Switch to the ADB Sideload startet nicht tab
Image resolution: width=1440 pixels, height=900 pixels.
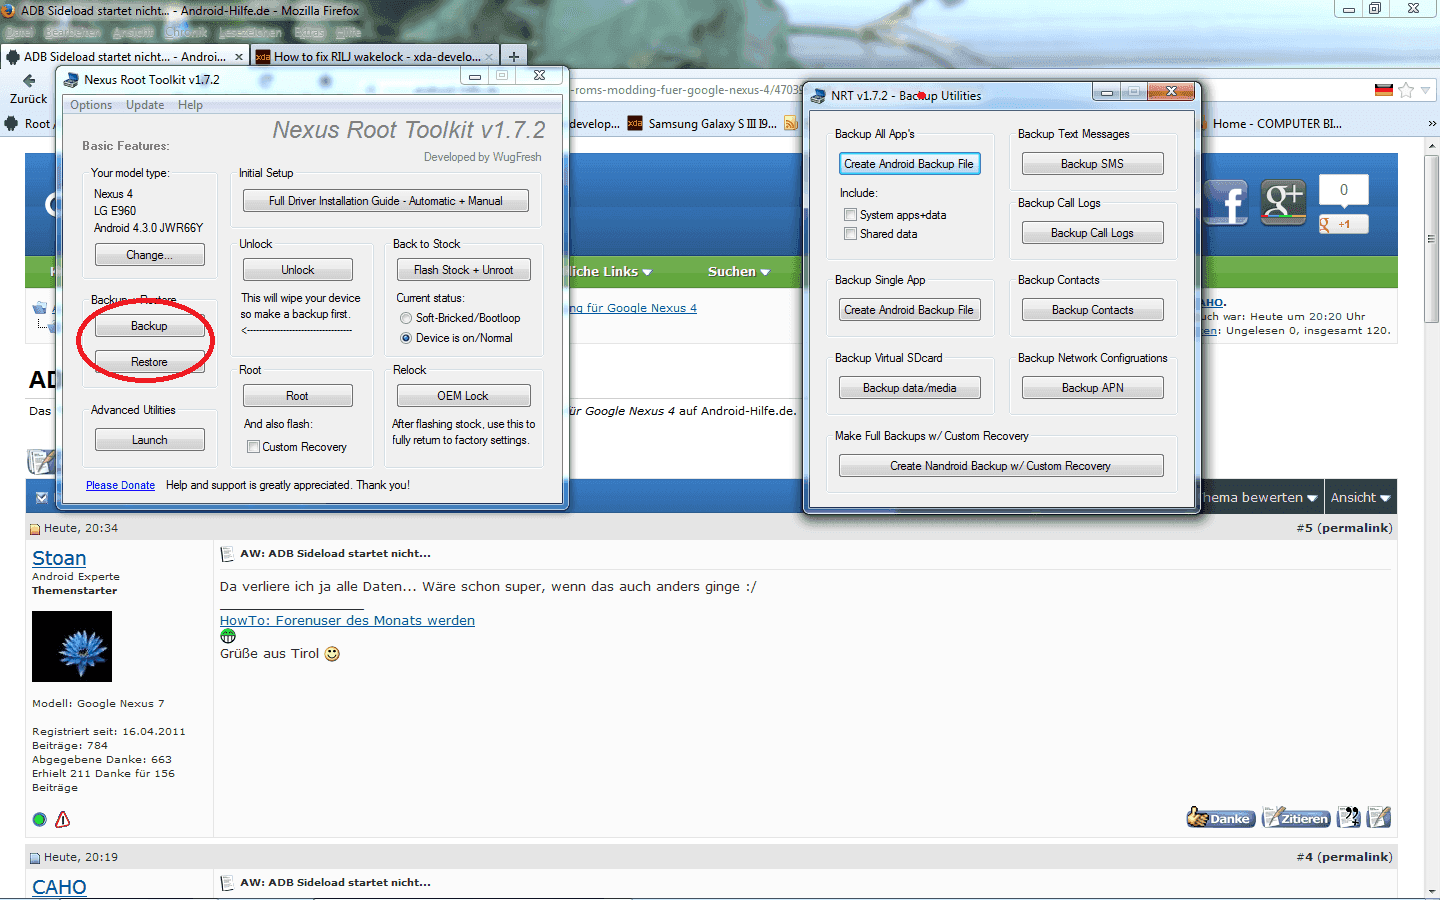[124, 57]
